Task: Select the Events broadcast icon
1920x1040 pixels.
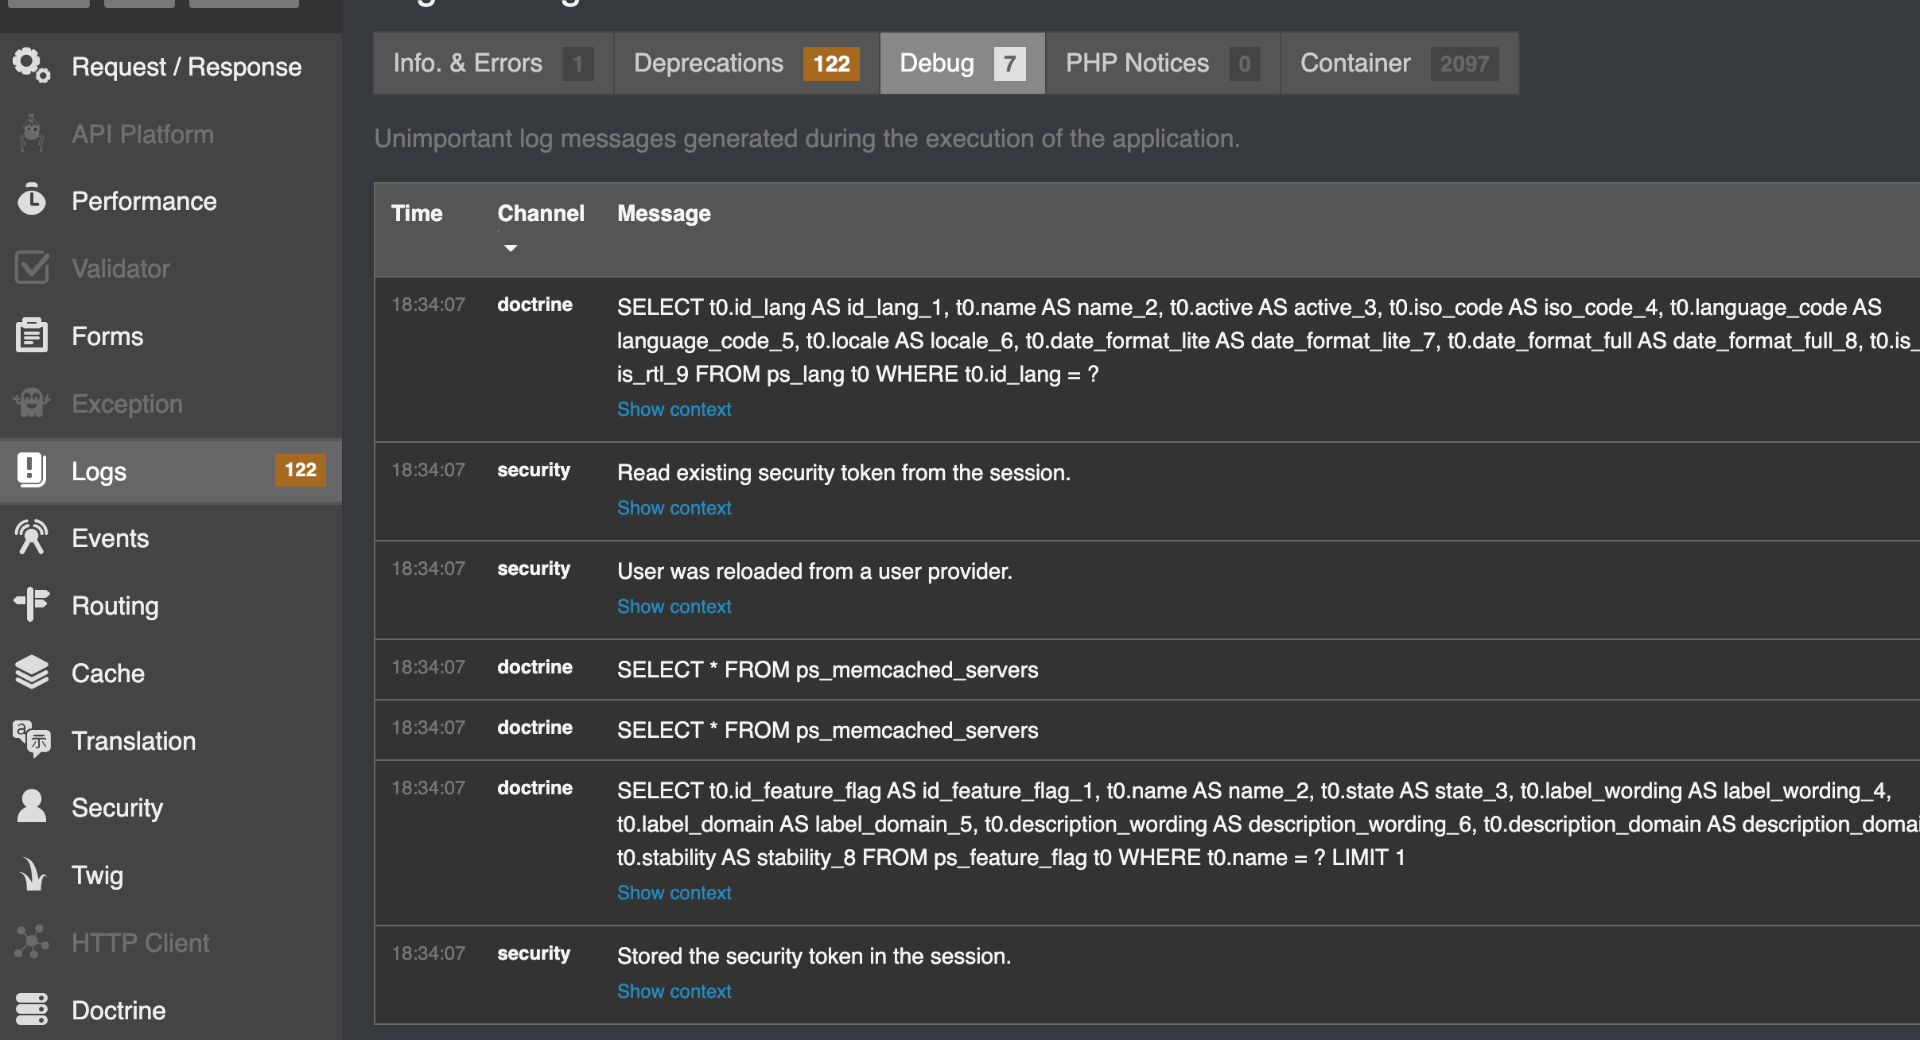Action: point(31,538)
